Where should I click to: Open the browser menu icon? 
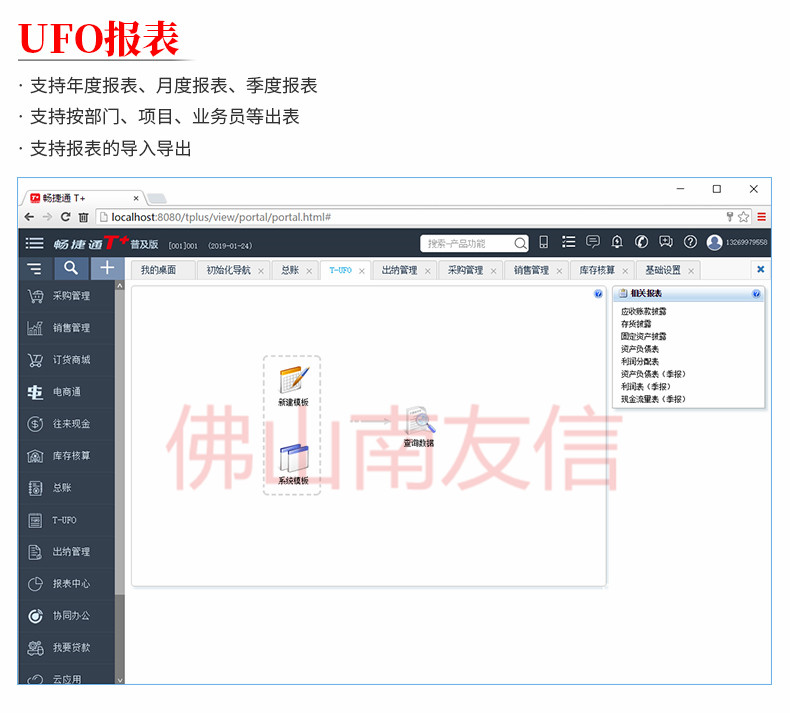761,217
